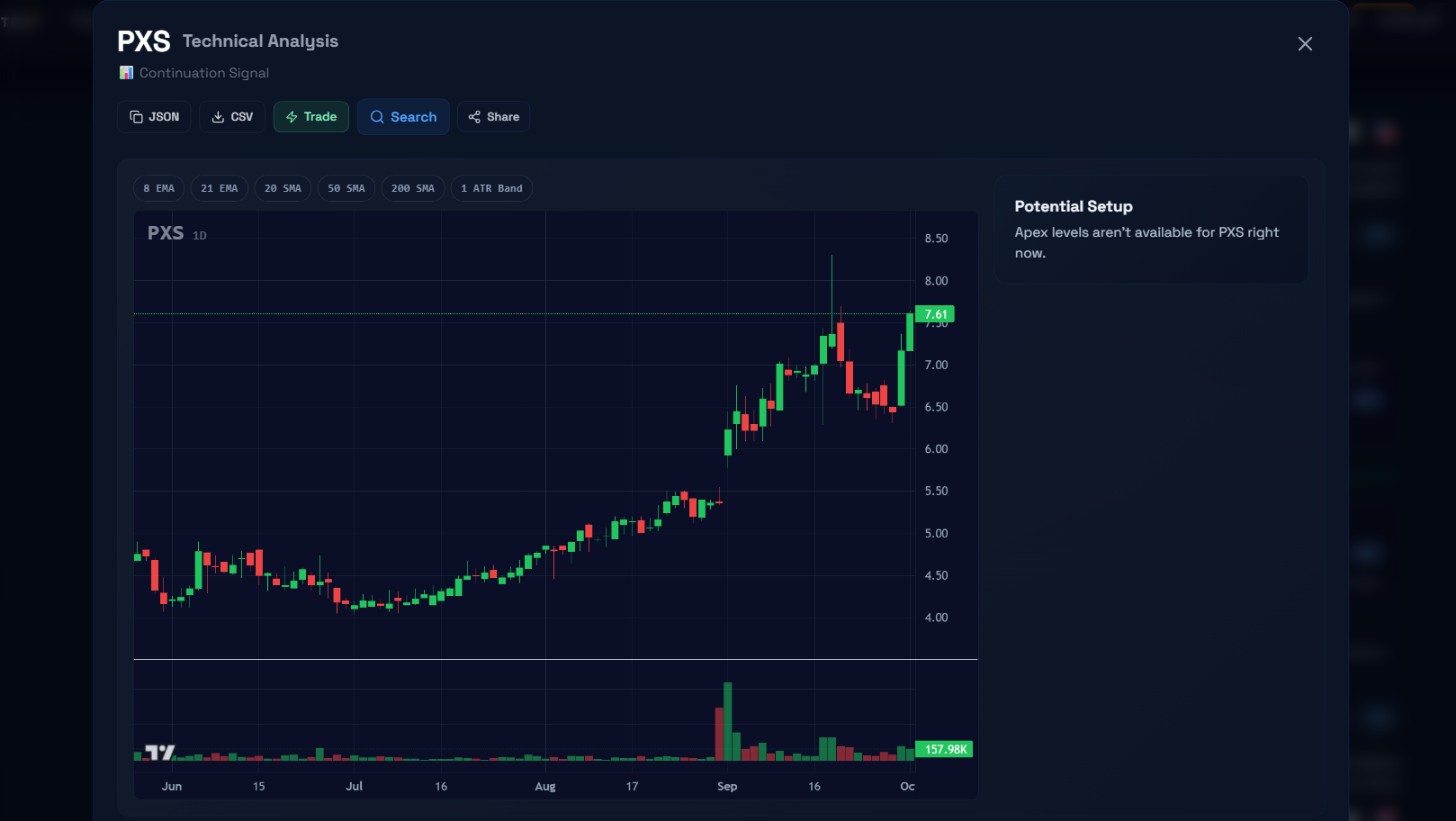The width and height of the screenshot is (1456, 821).
Task: Click the Apex levels unavailable message
Action: 1146,243
